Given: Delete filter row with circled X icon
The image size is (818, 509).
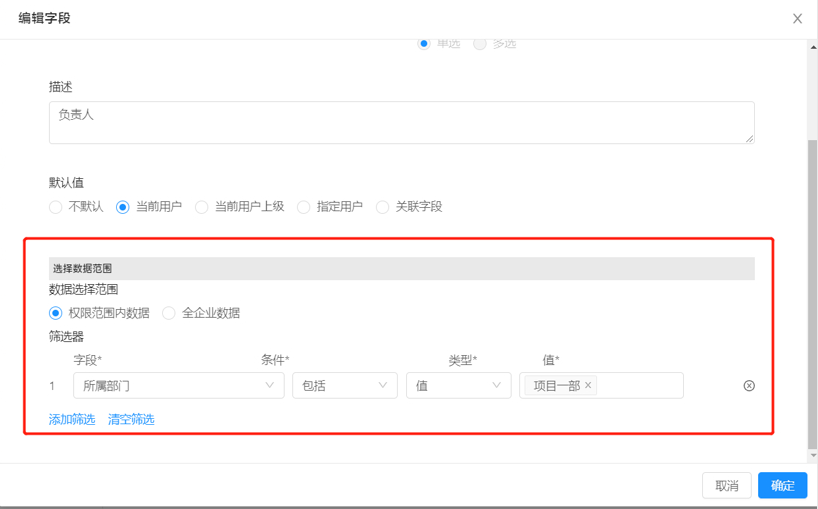Looking at the screenshot, I should coord(749,386).
